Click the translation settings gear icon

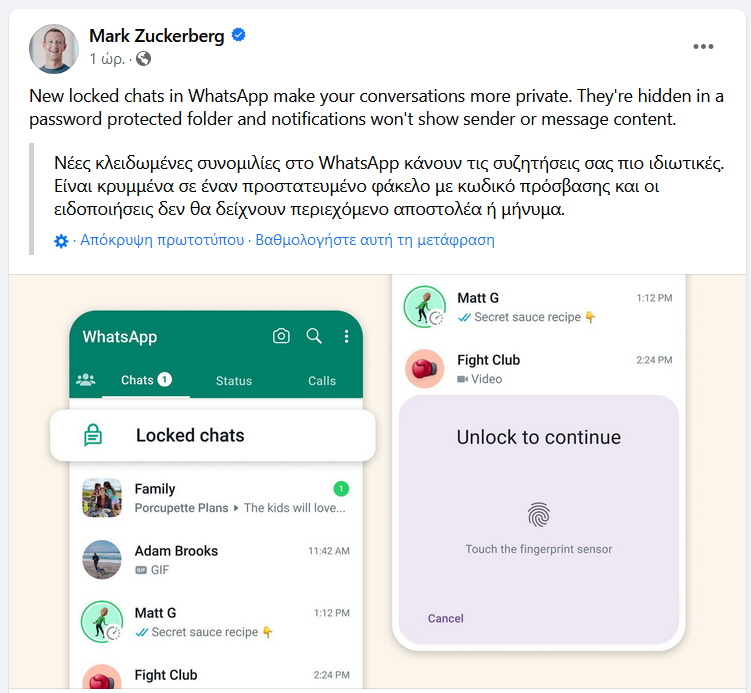click(x=61, y=241)
